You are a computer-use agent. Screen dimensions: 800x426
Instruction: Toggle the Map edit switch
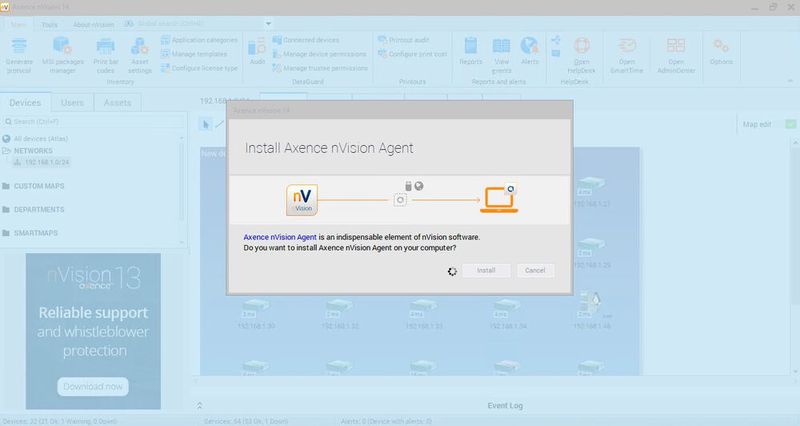pyautogui.click(x=790, y=124)
